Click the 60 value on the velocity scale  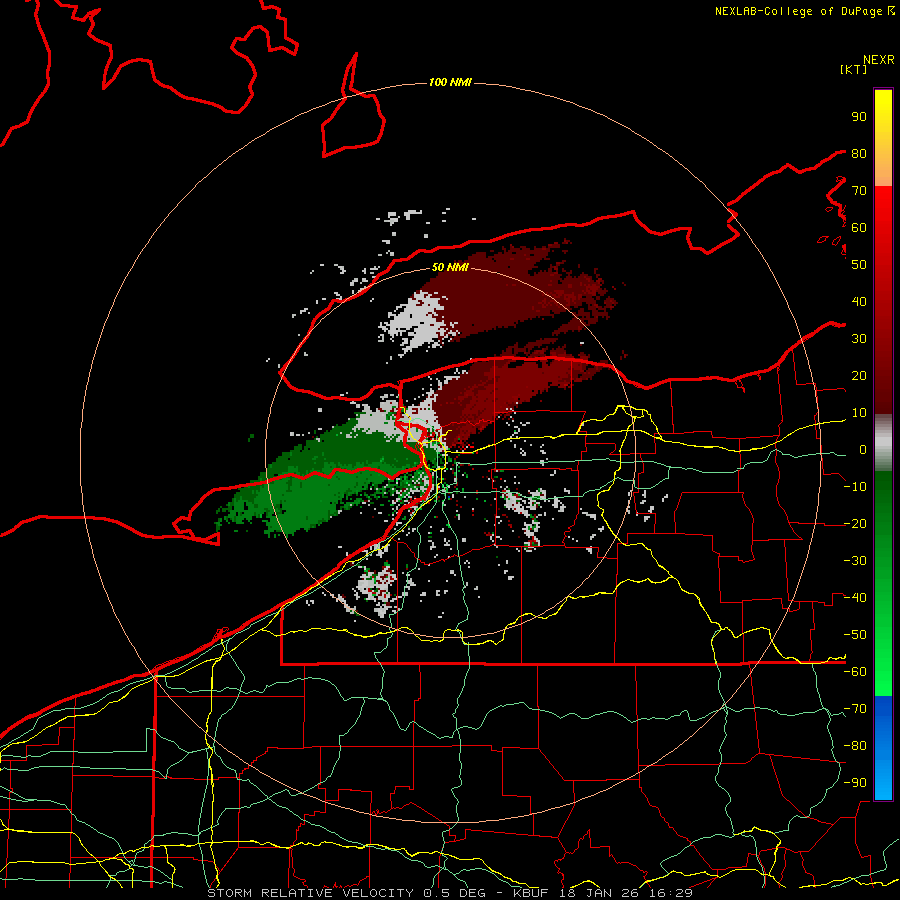click(859, 228)
